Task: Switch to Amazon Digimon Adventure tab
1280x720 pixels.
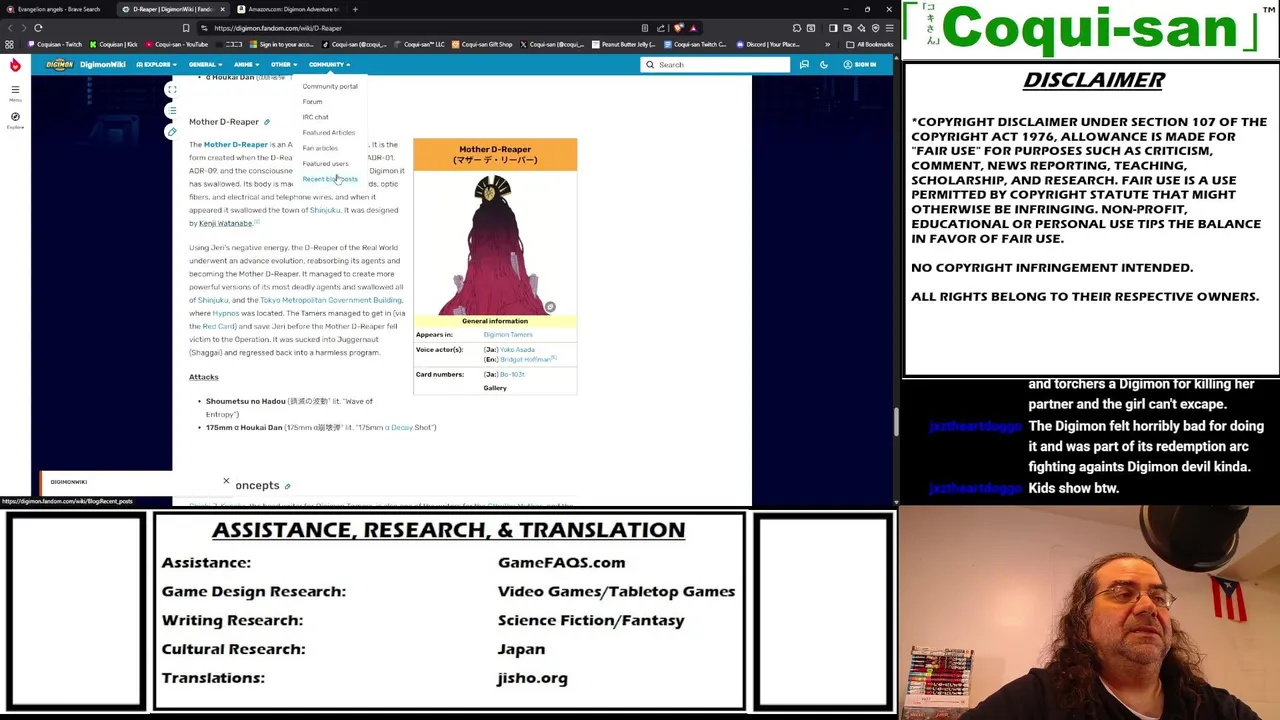Action: pyautogui.click(x=288, y=9)
